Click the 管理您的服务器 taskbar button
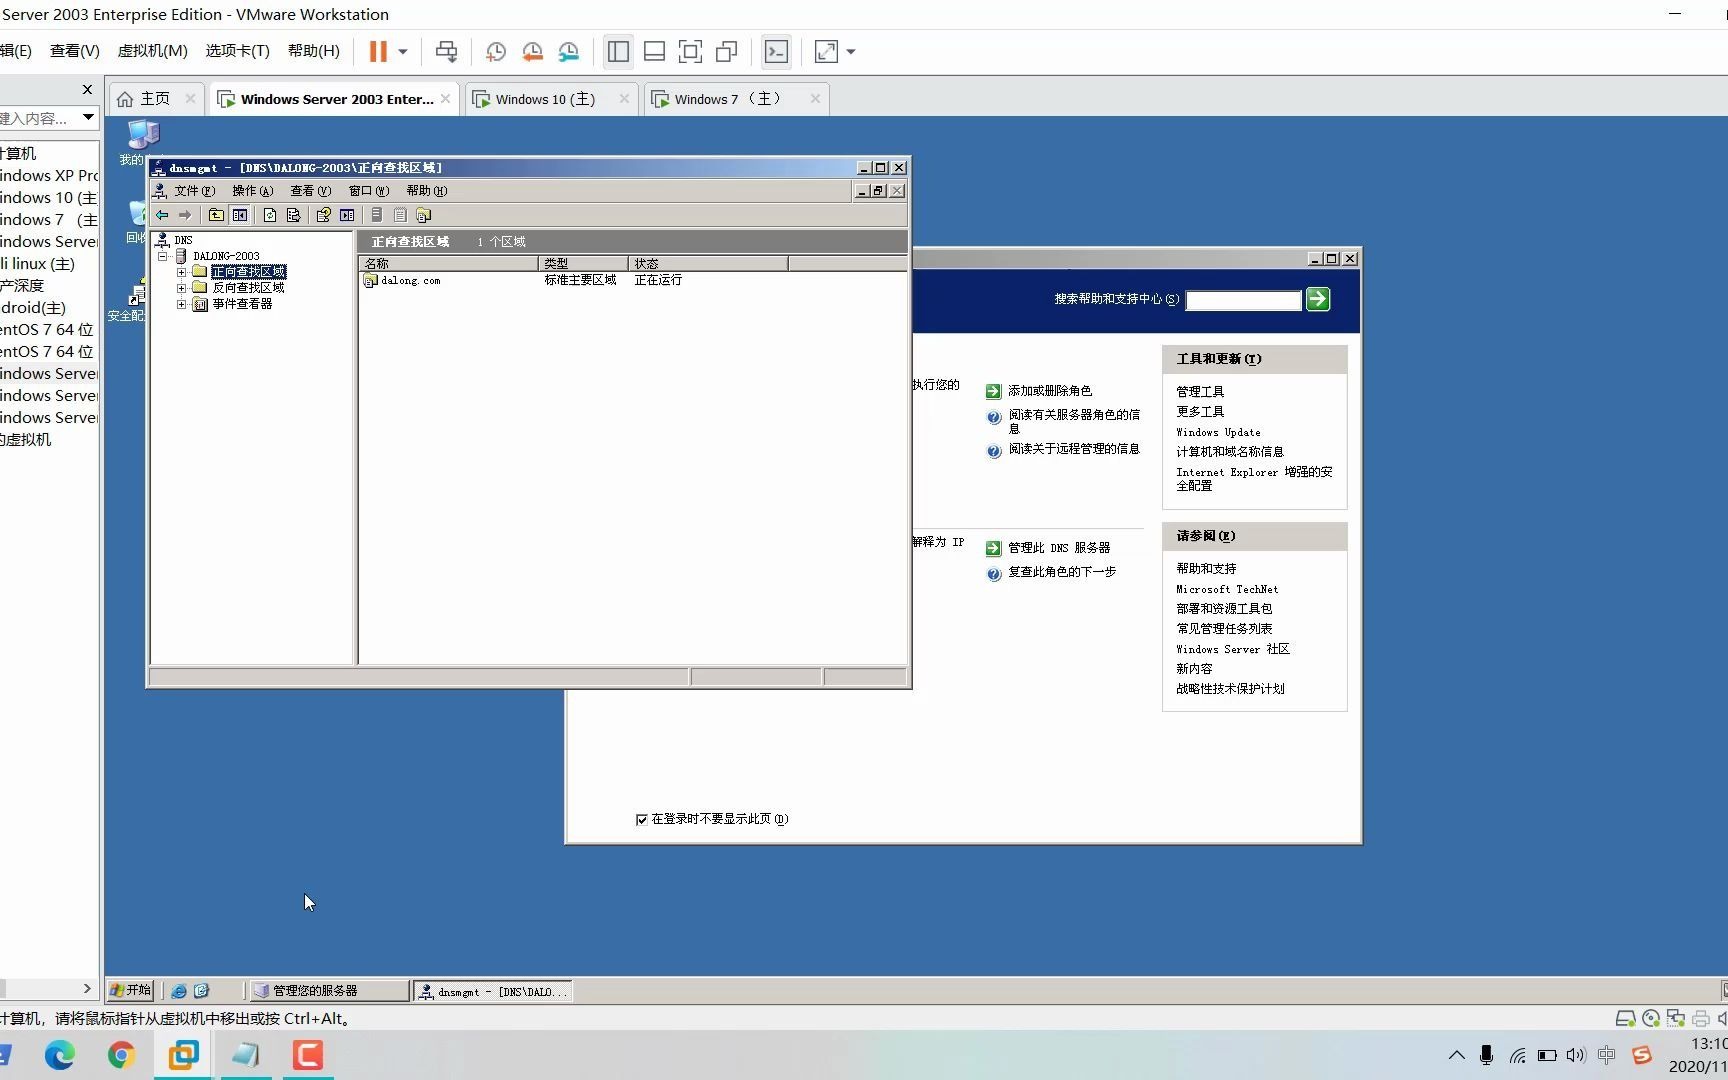Image resolution: width=1728 pixels, height=1080 pixels. [x=328, y=991]
